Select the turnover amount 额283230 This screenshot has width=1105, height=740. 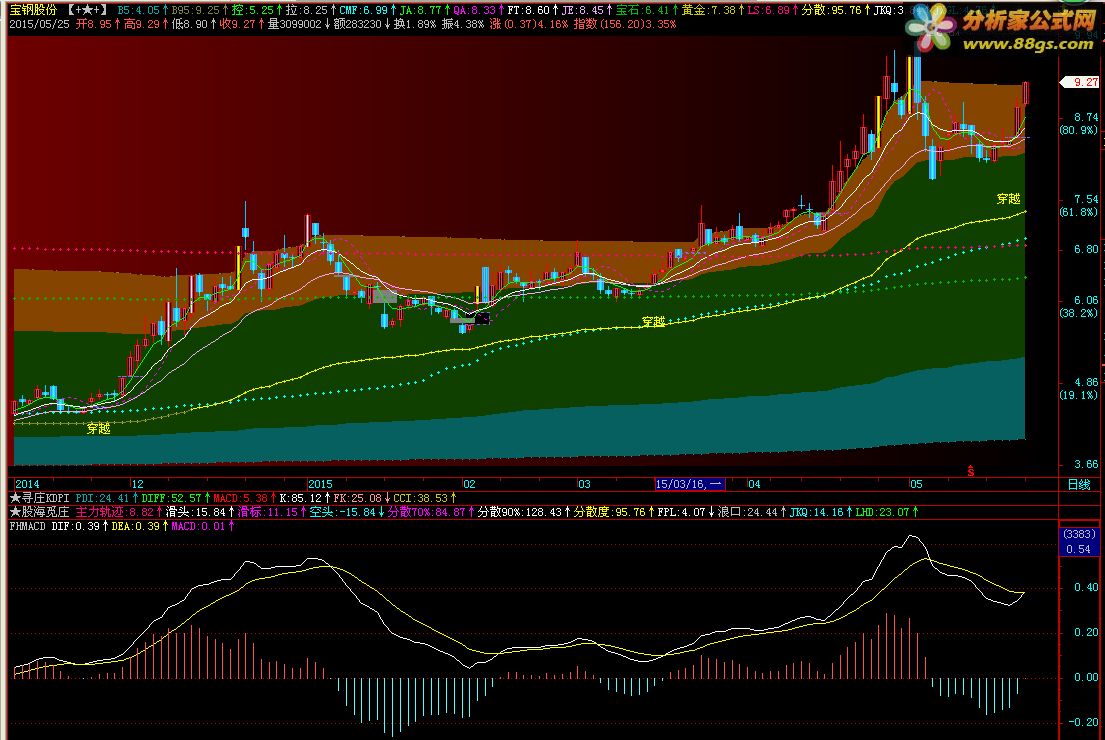pos(357,24)
